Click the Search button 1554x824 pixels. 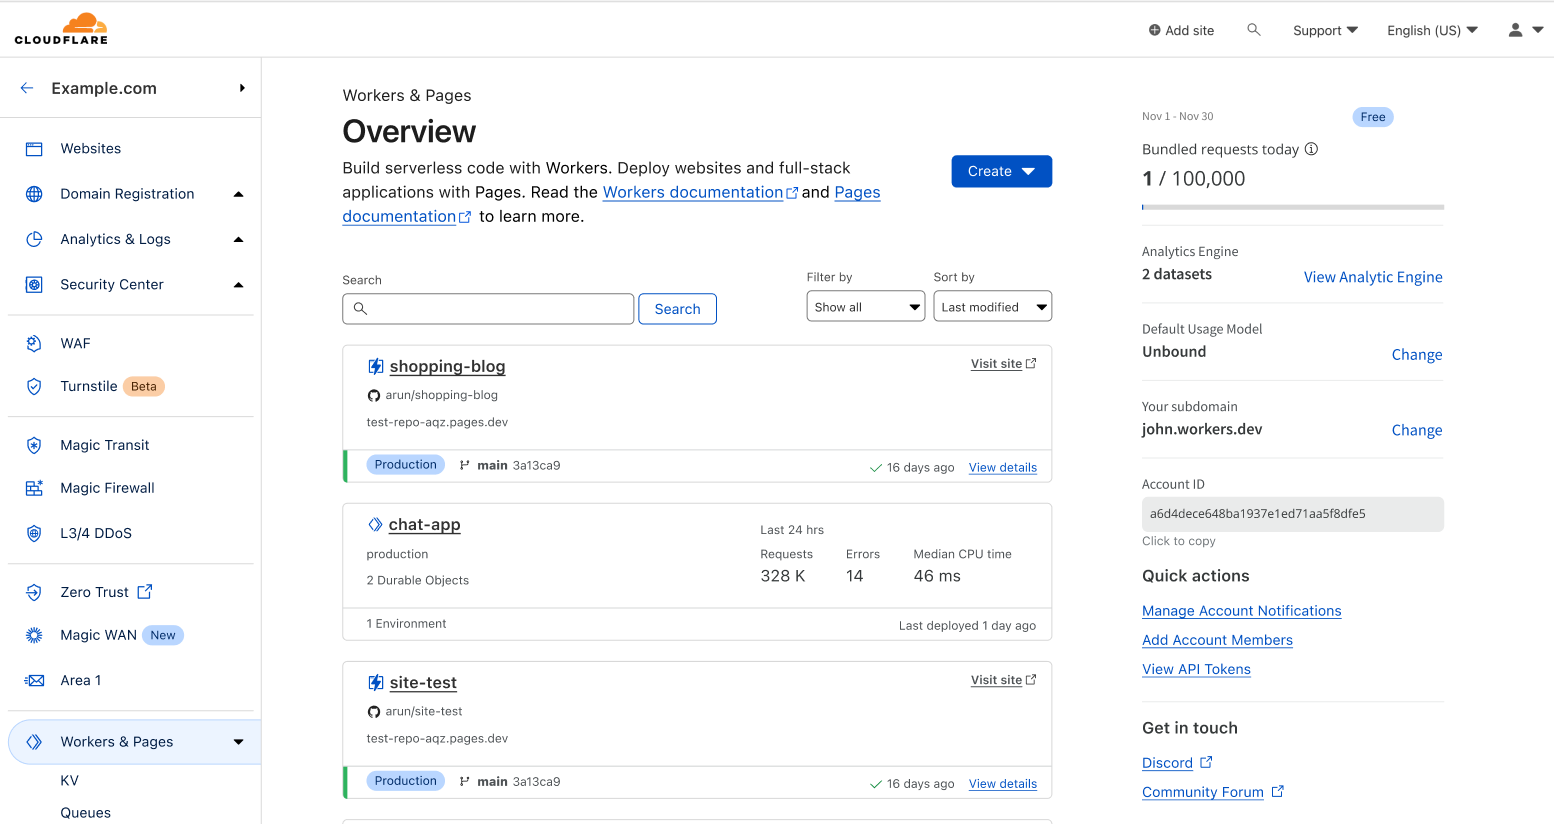coord(677,309)
